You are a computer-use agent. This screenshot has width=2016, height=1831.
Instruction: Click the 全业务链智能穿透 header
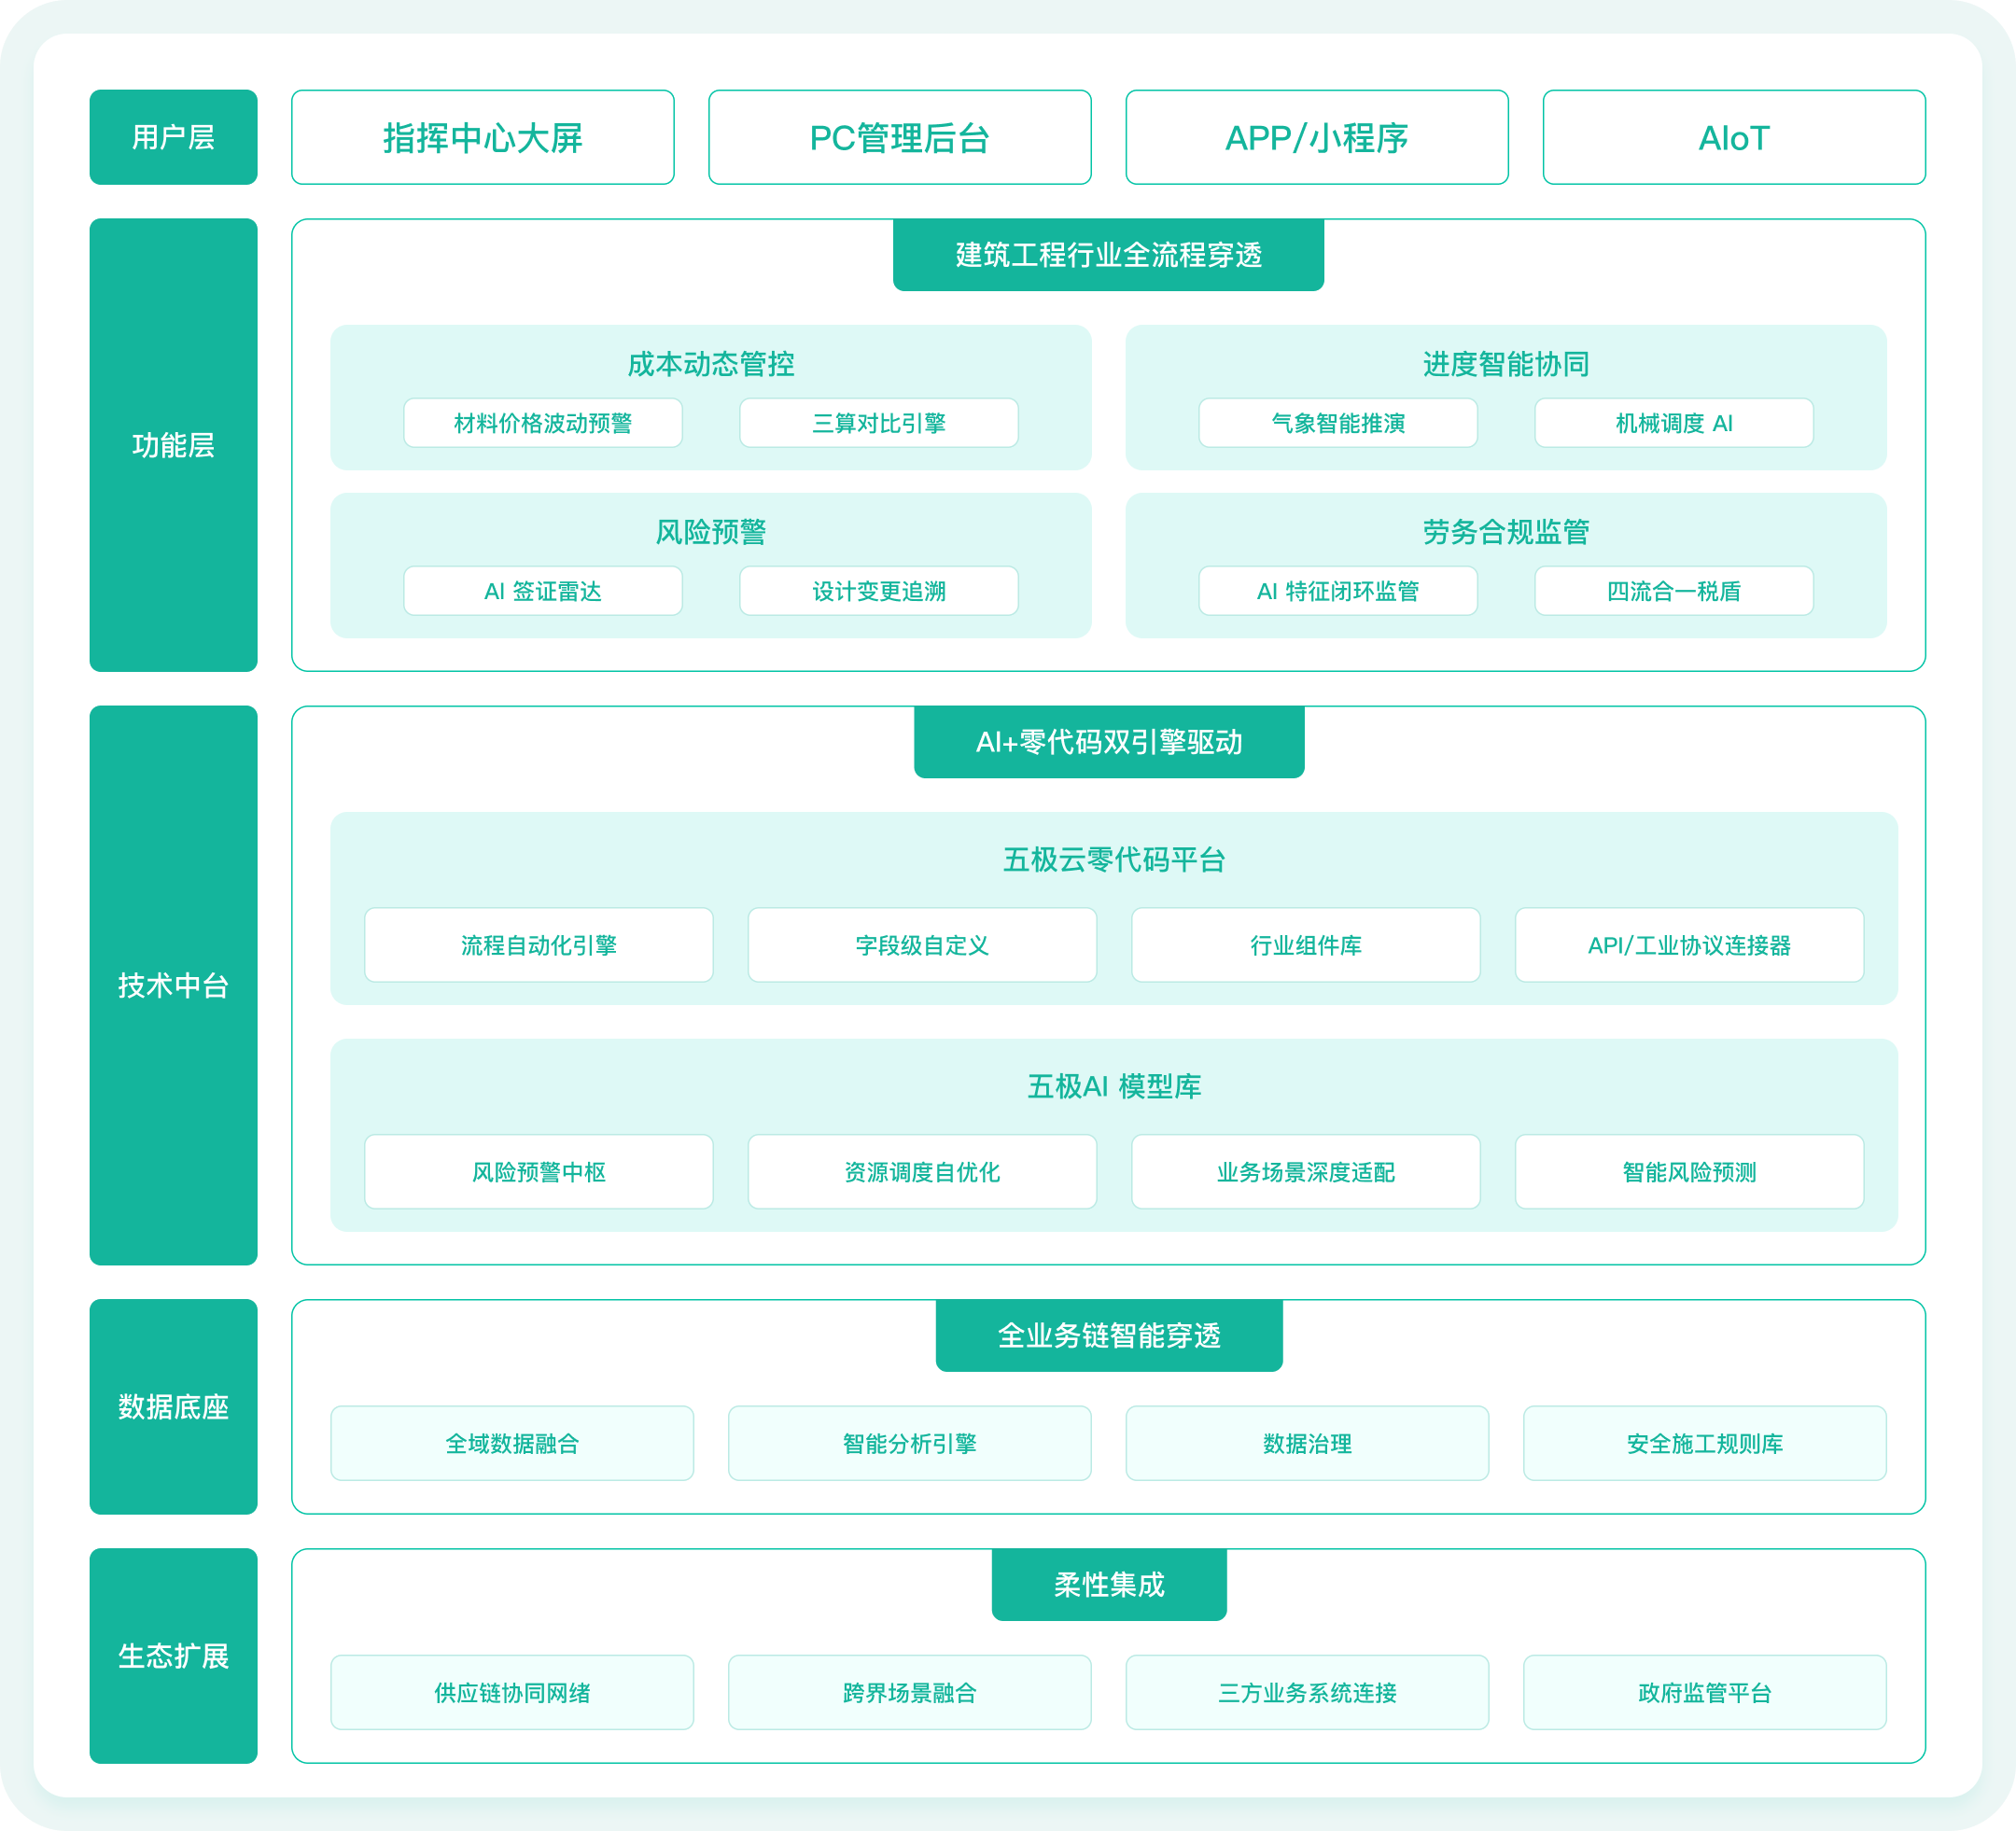(1109, 1335)
